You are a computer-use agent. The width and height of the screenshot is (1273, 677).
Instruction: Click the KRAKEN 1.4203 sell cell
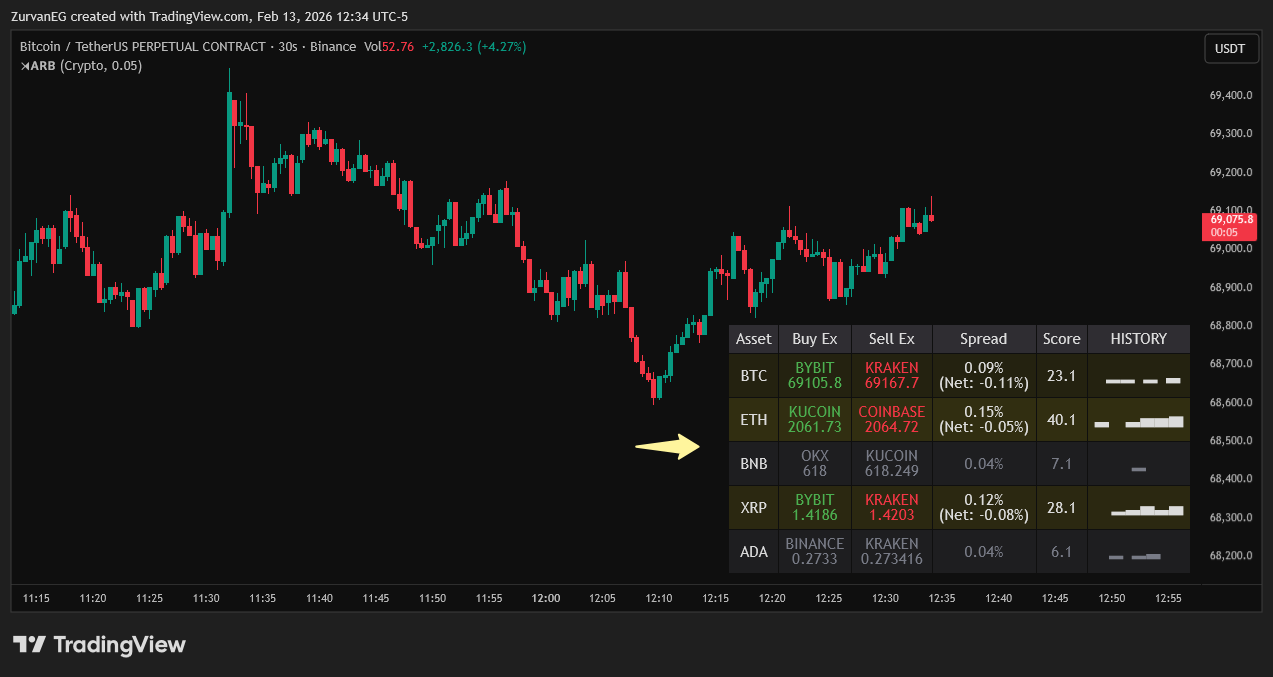point(892,508)
